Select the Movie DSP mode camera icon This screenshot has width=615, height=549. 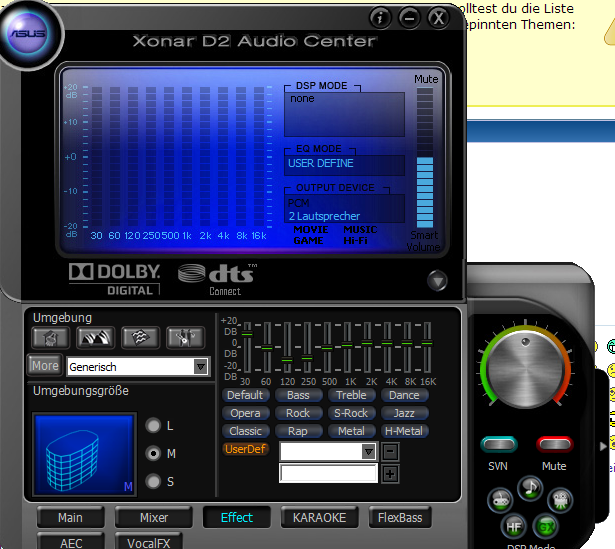(x=560, y=500)
